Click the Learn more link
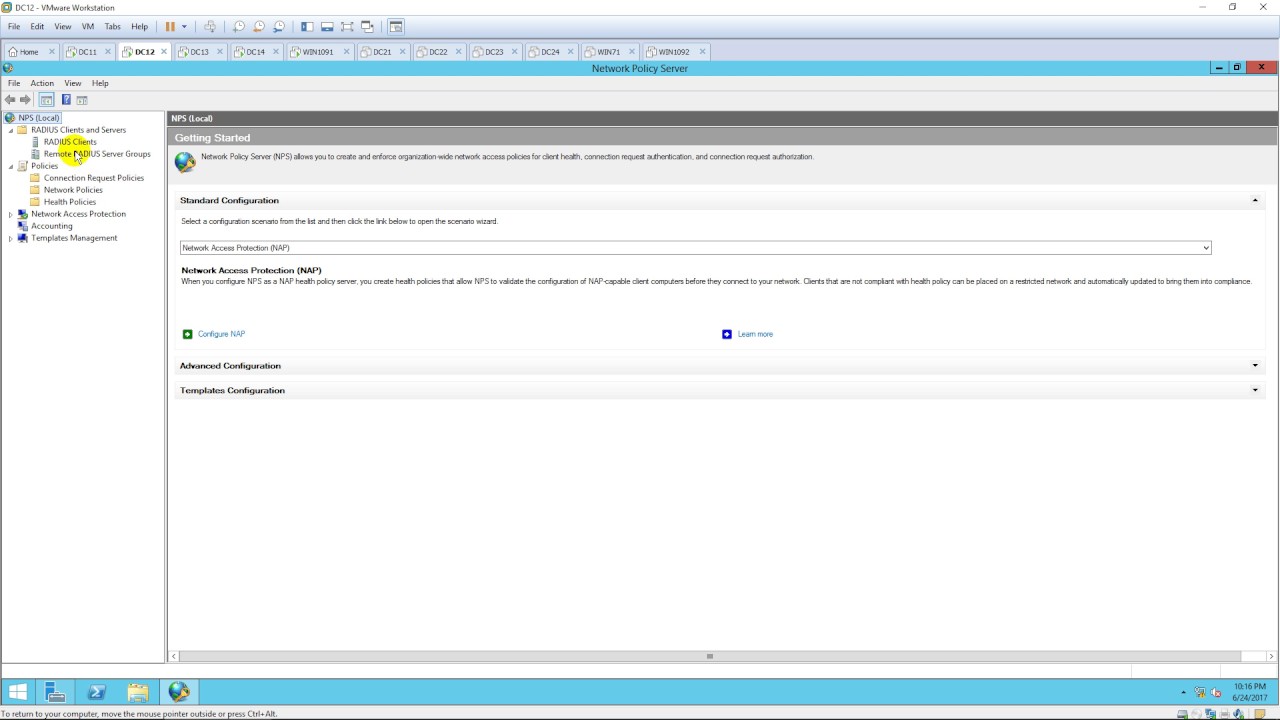Screen dimensions: 1280x720 point(755,334)
